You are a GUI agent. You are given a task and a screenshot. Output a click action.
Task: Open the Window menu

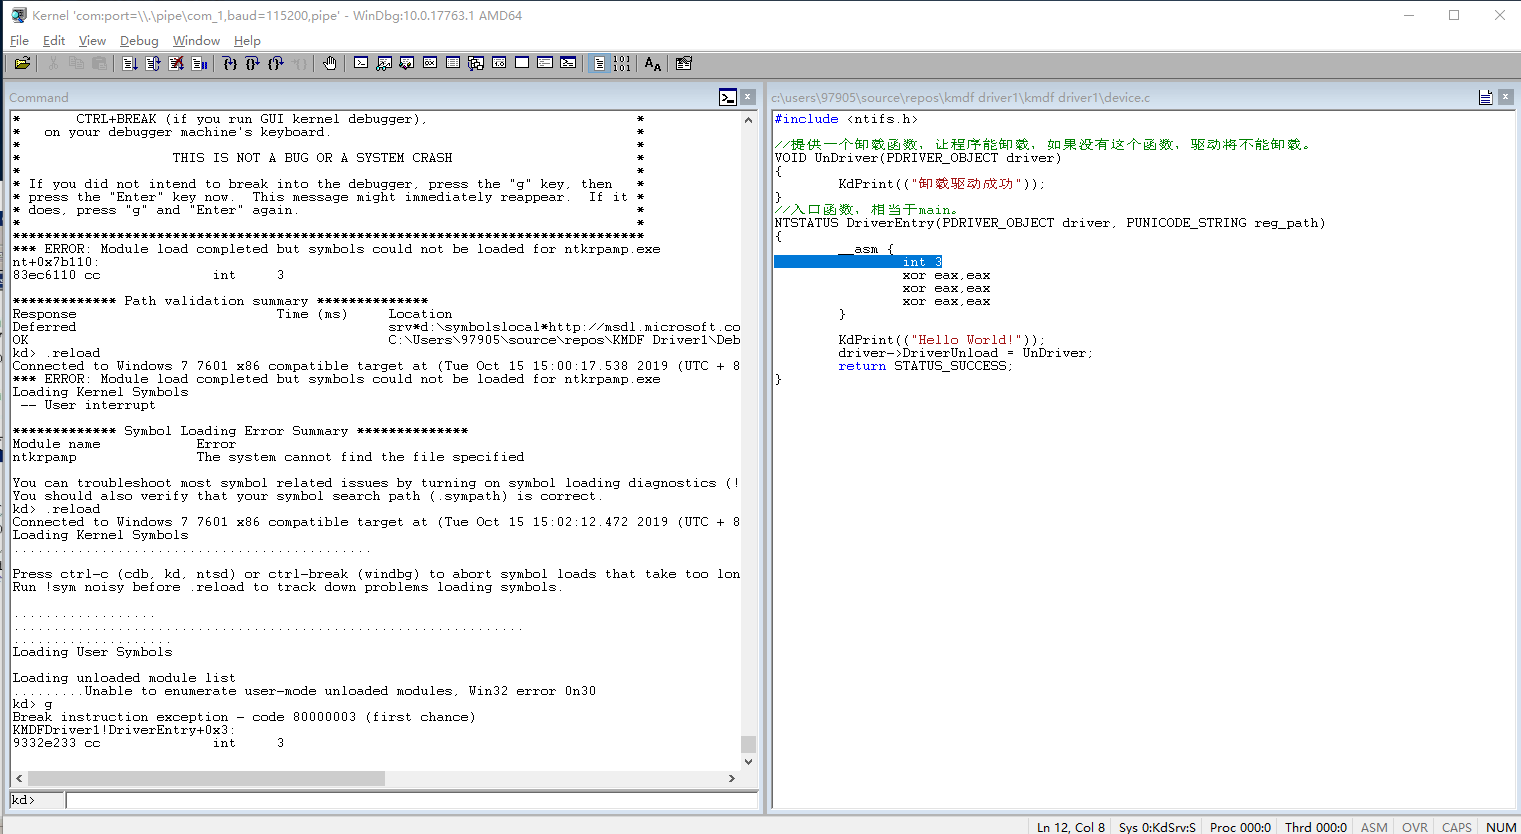(196, 41)
